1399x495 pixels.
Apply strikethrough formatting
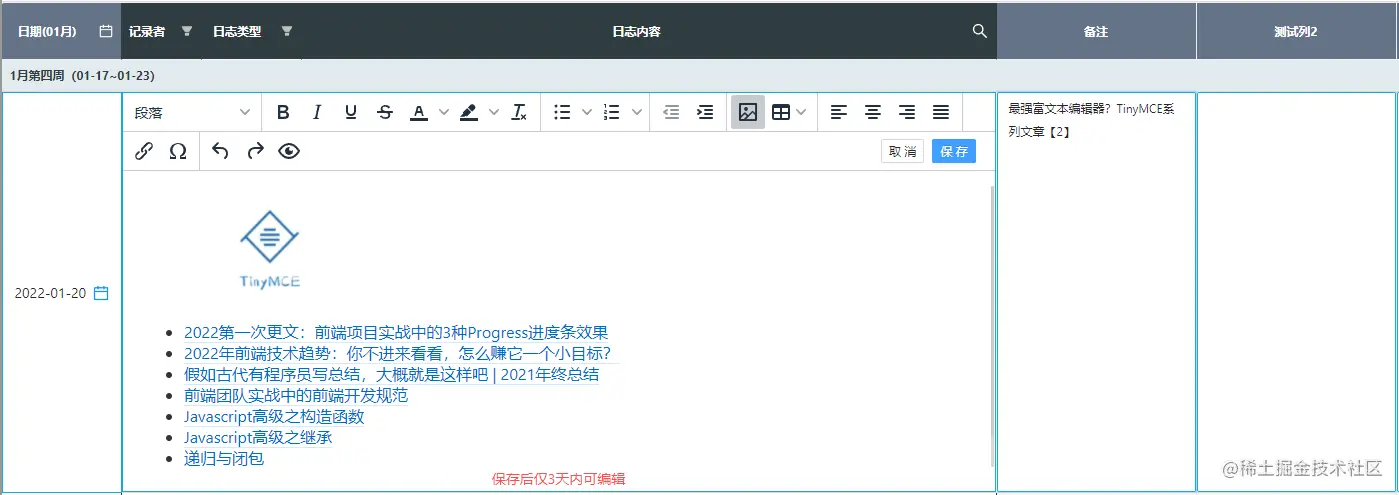coord(385,112)
